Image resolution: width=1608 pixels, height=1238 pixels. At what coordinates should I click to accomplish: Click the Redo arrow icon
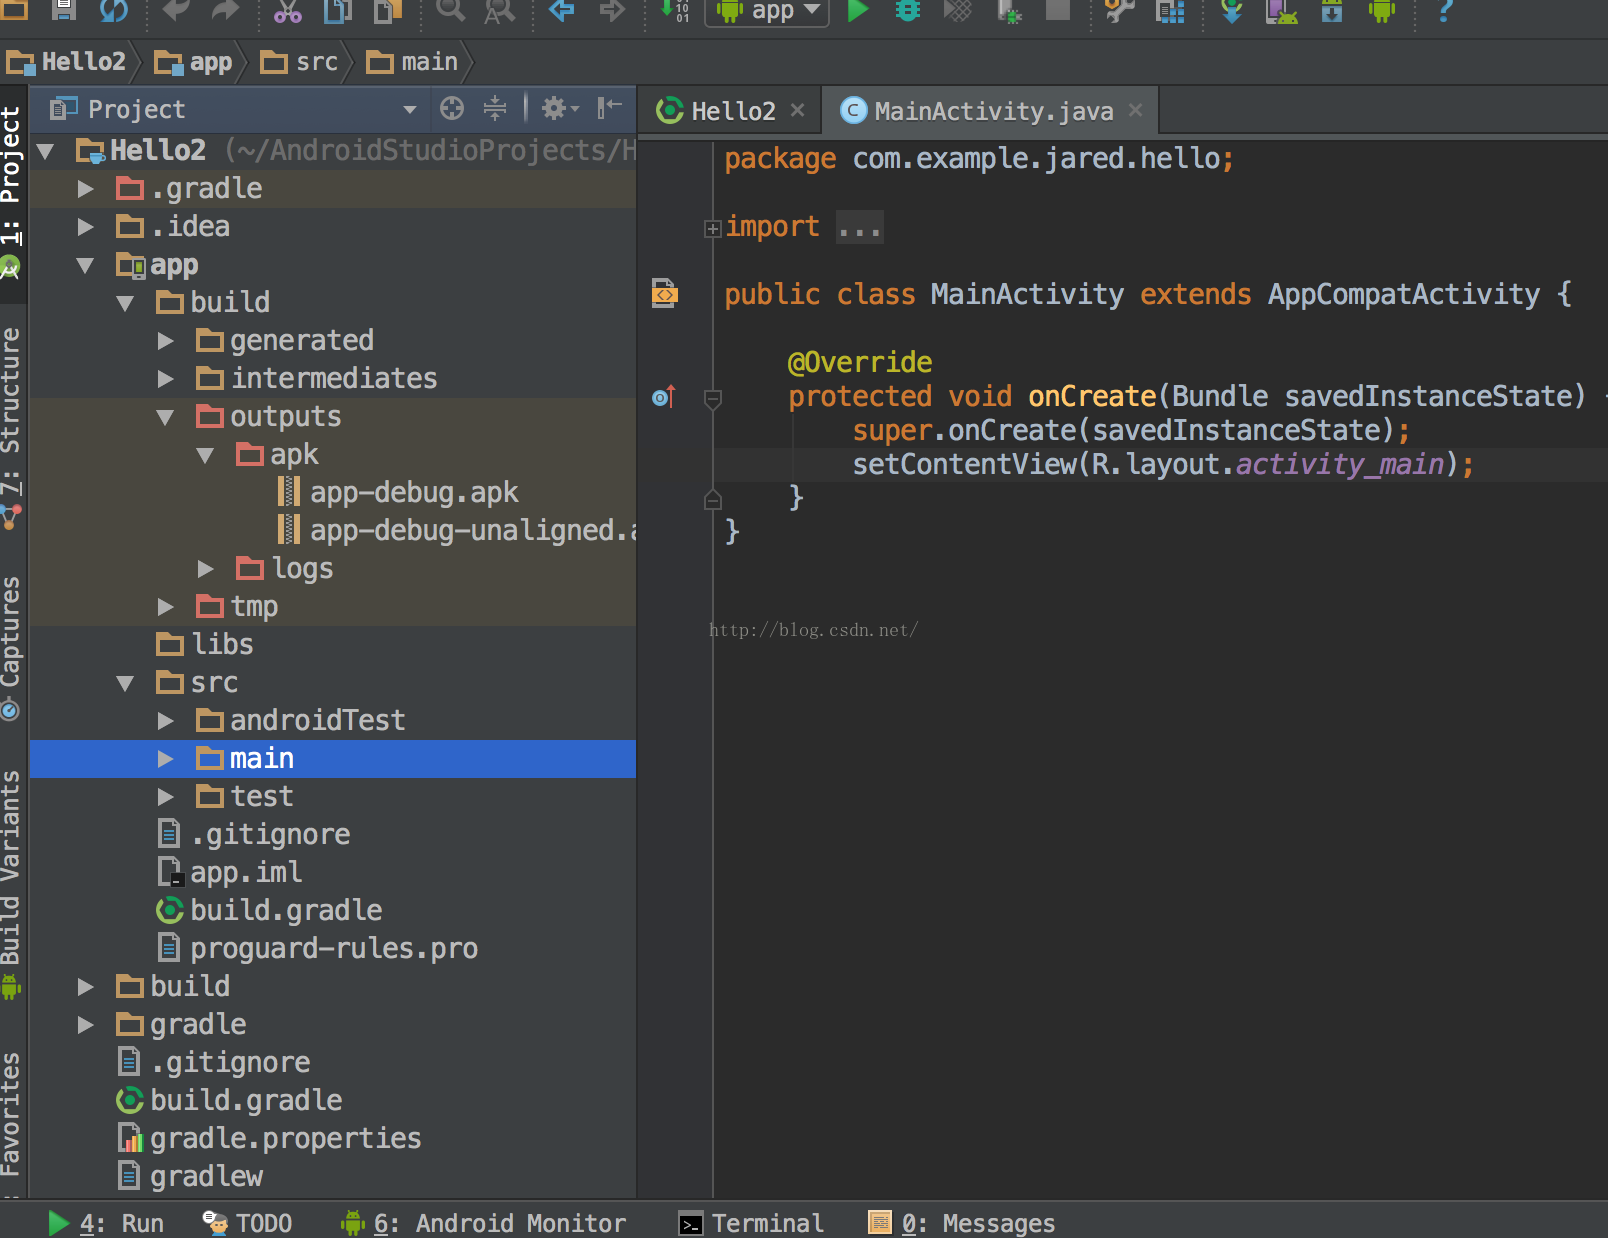pyautogui.click(x=225, y=11)
